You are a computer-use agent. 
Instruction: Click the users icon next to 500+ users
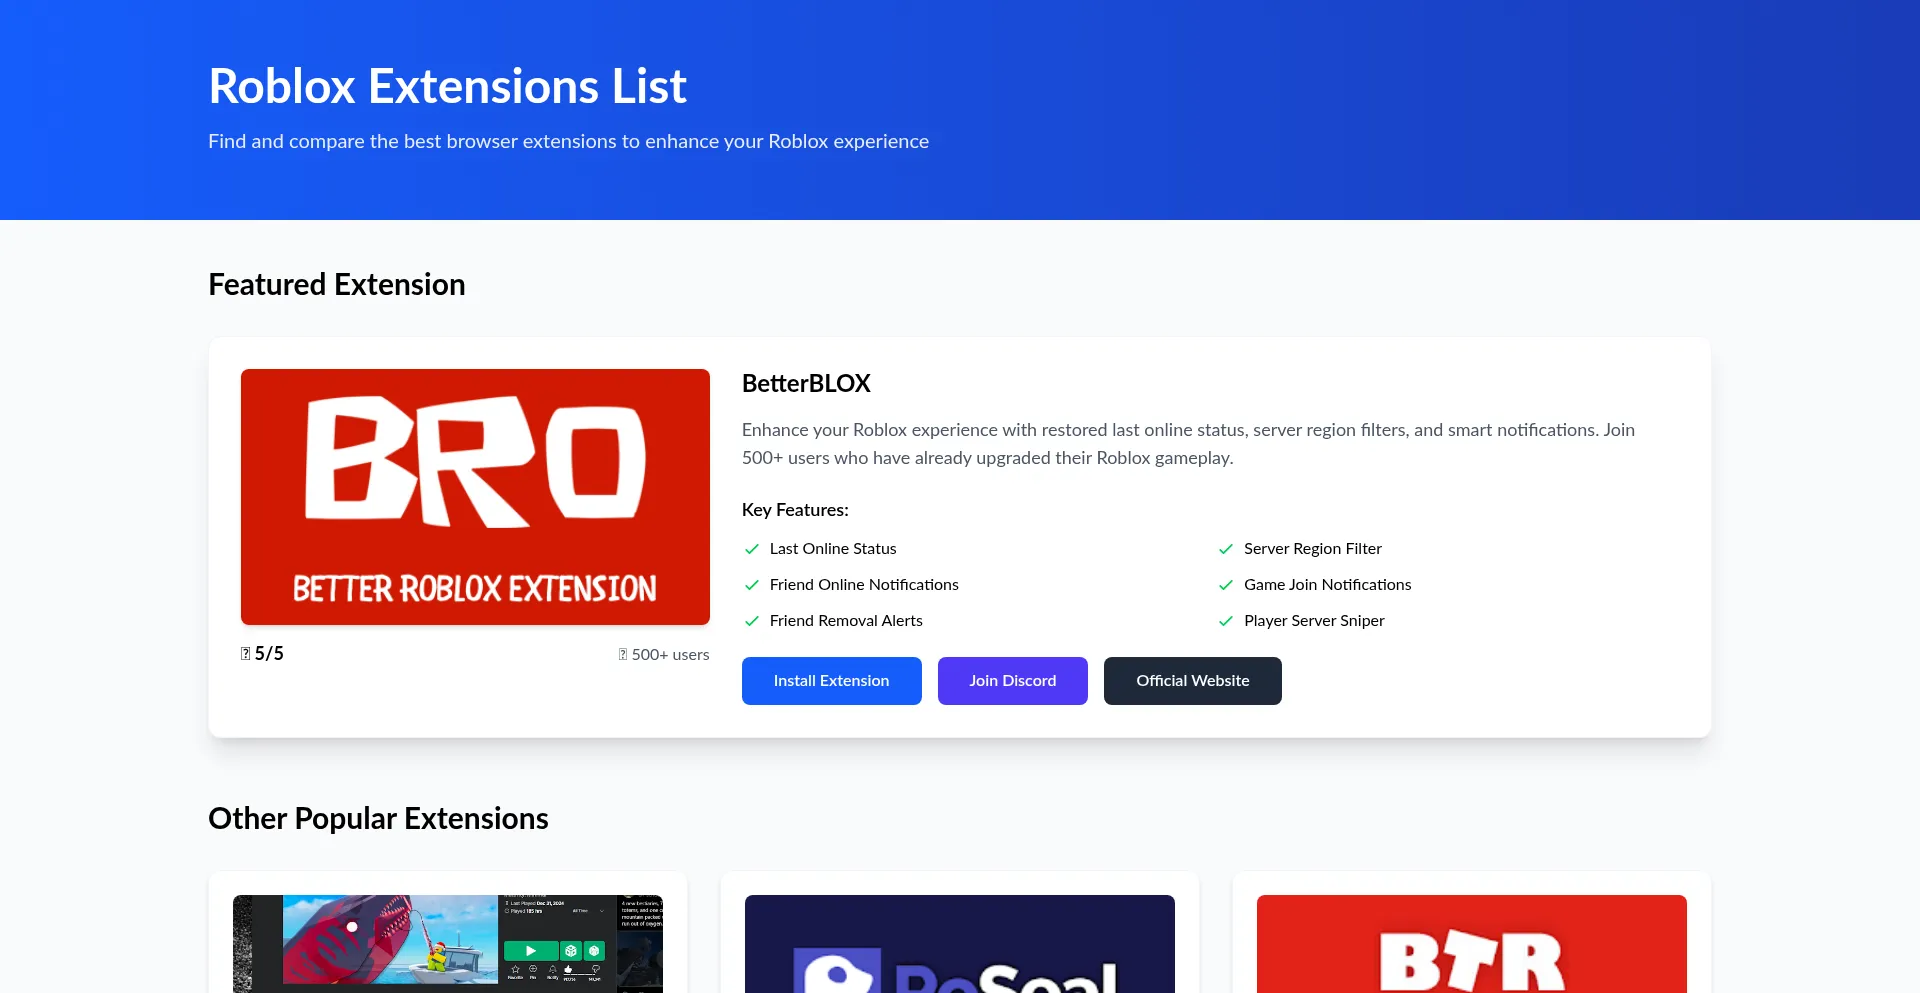pyautogui.click(x=623, y=655)
